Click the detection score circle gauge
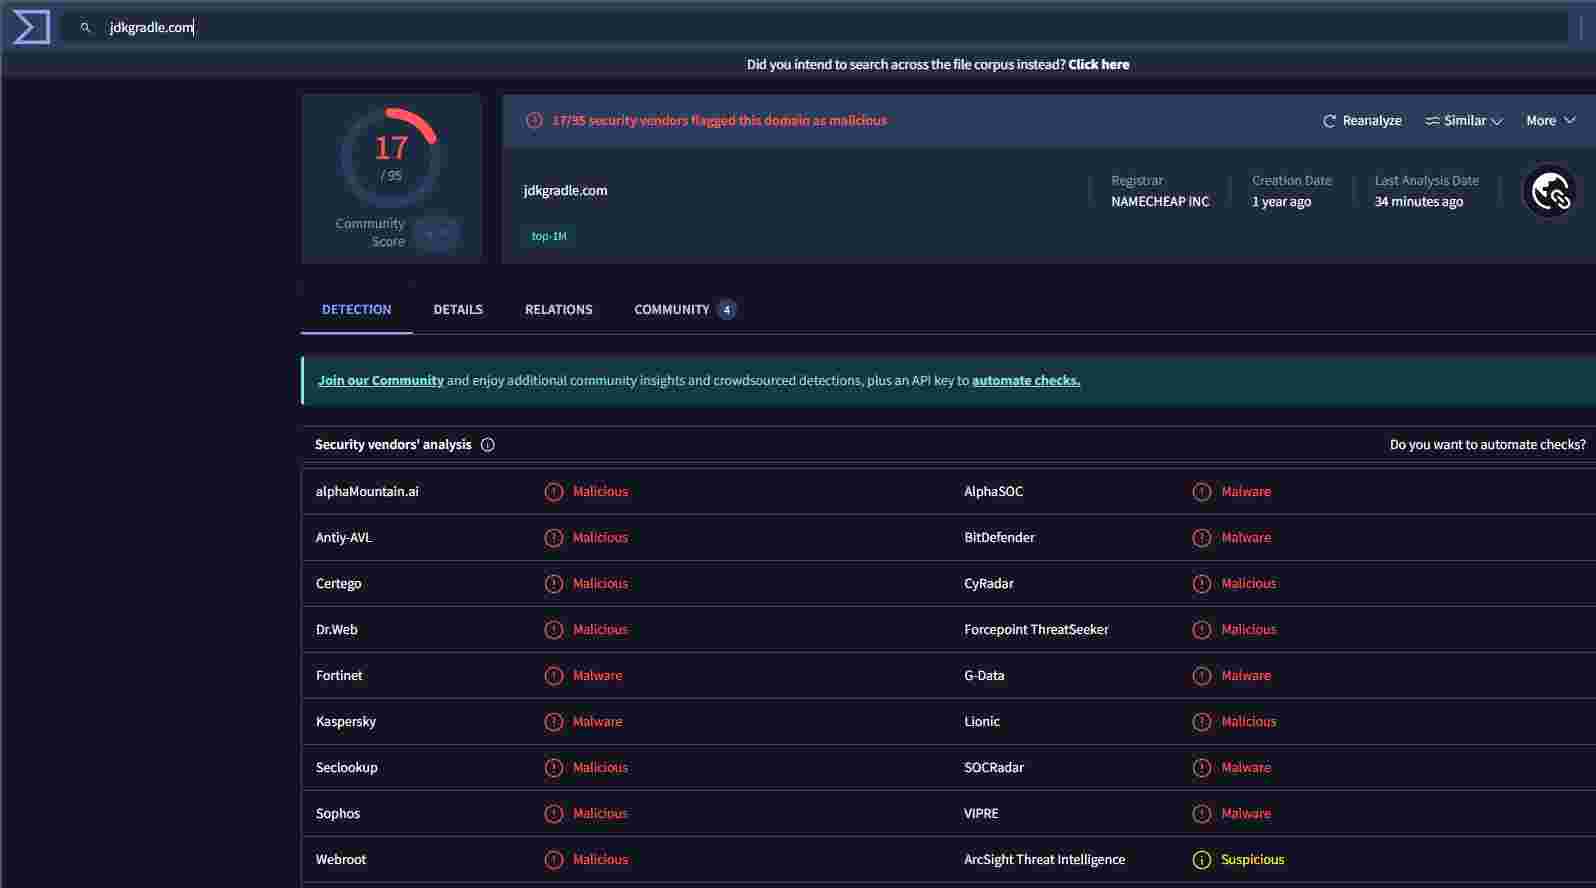 click(390, 157)
